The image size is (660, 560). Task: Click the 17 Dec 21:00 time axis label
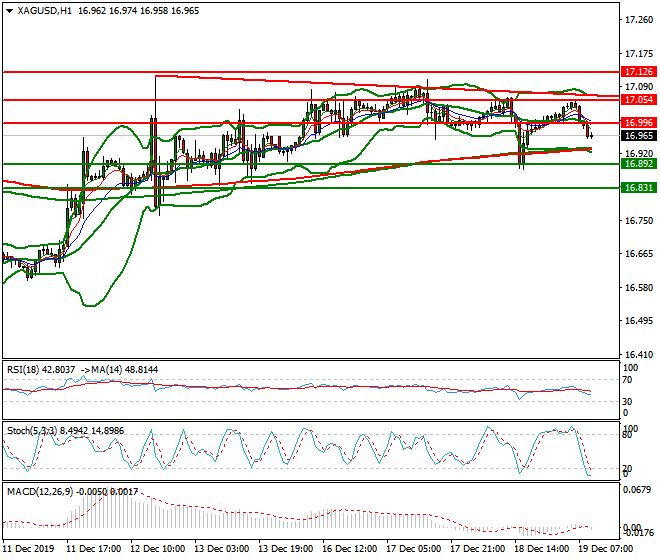tap(477, 549)
